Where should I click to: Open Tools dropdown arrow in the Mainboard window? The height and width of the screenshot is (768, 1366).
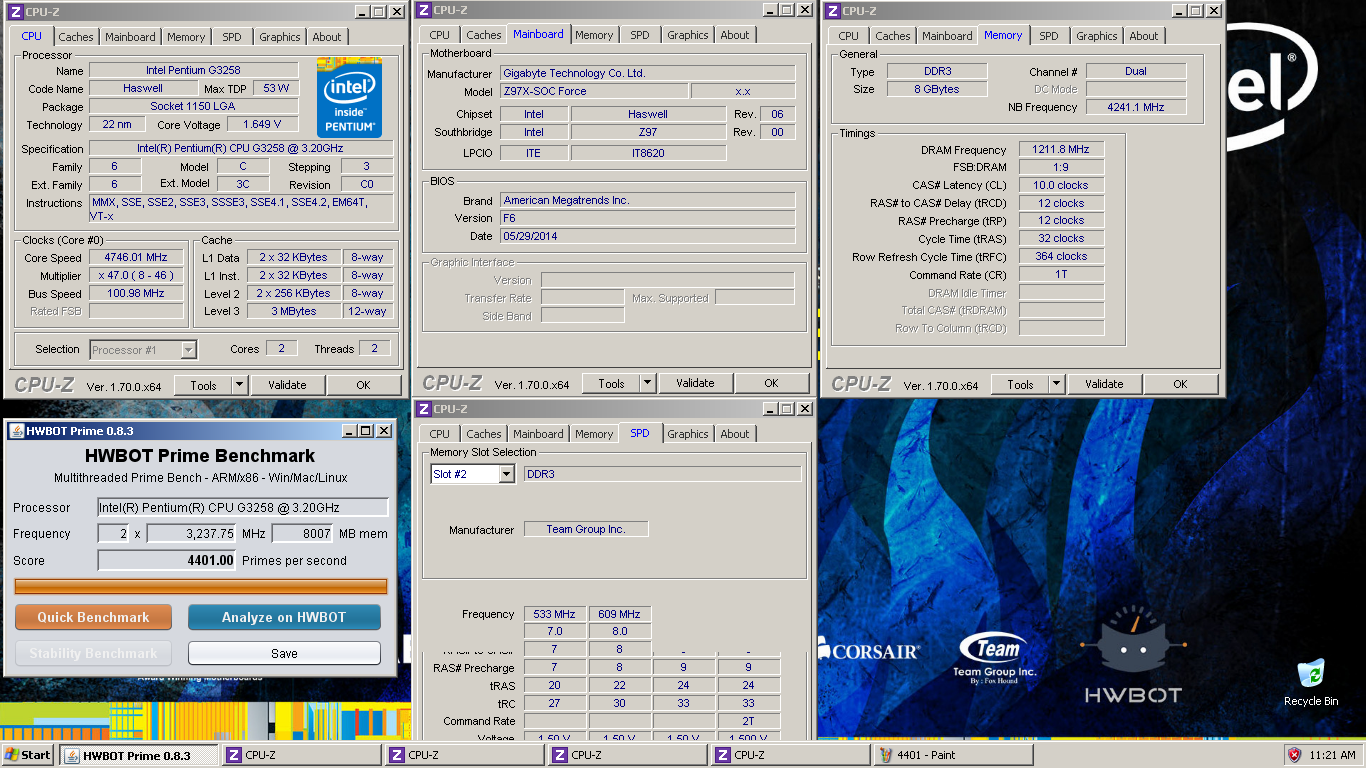coord(647,383)
